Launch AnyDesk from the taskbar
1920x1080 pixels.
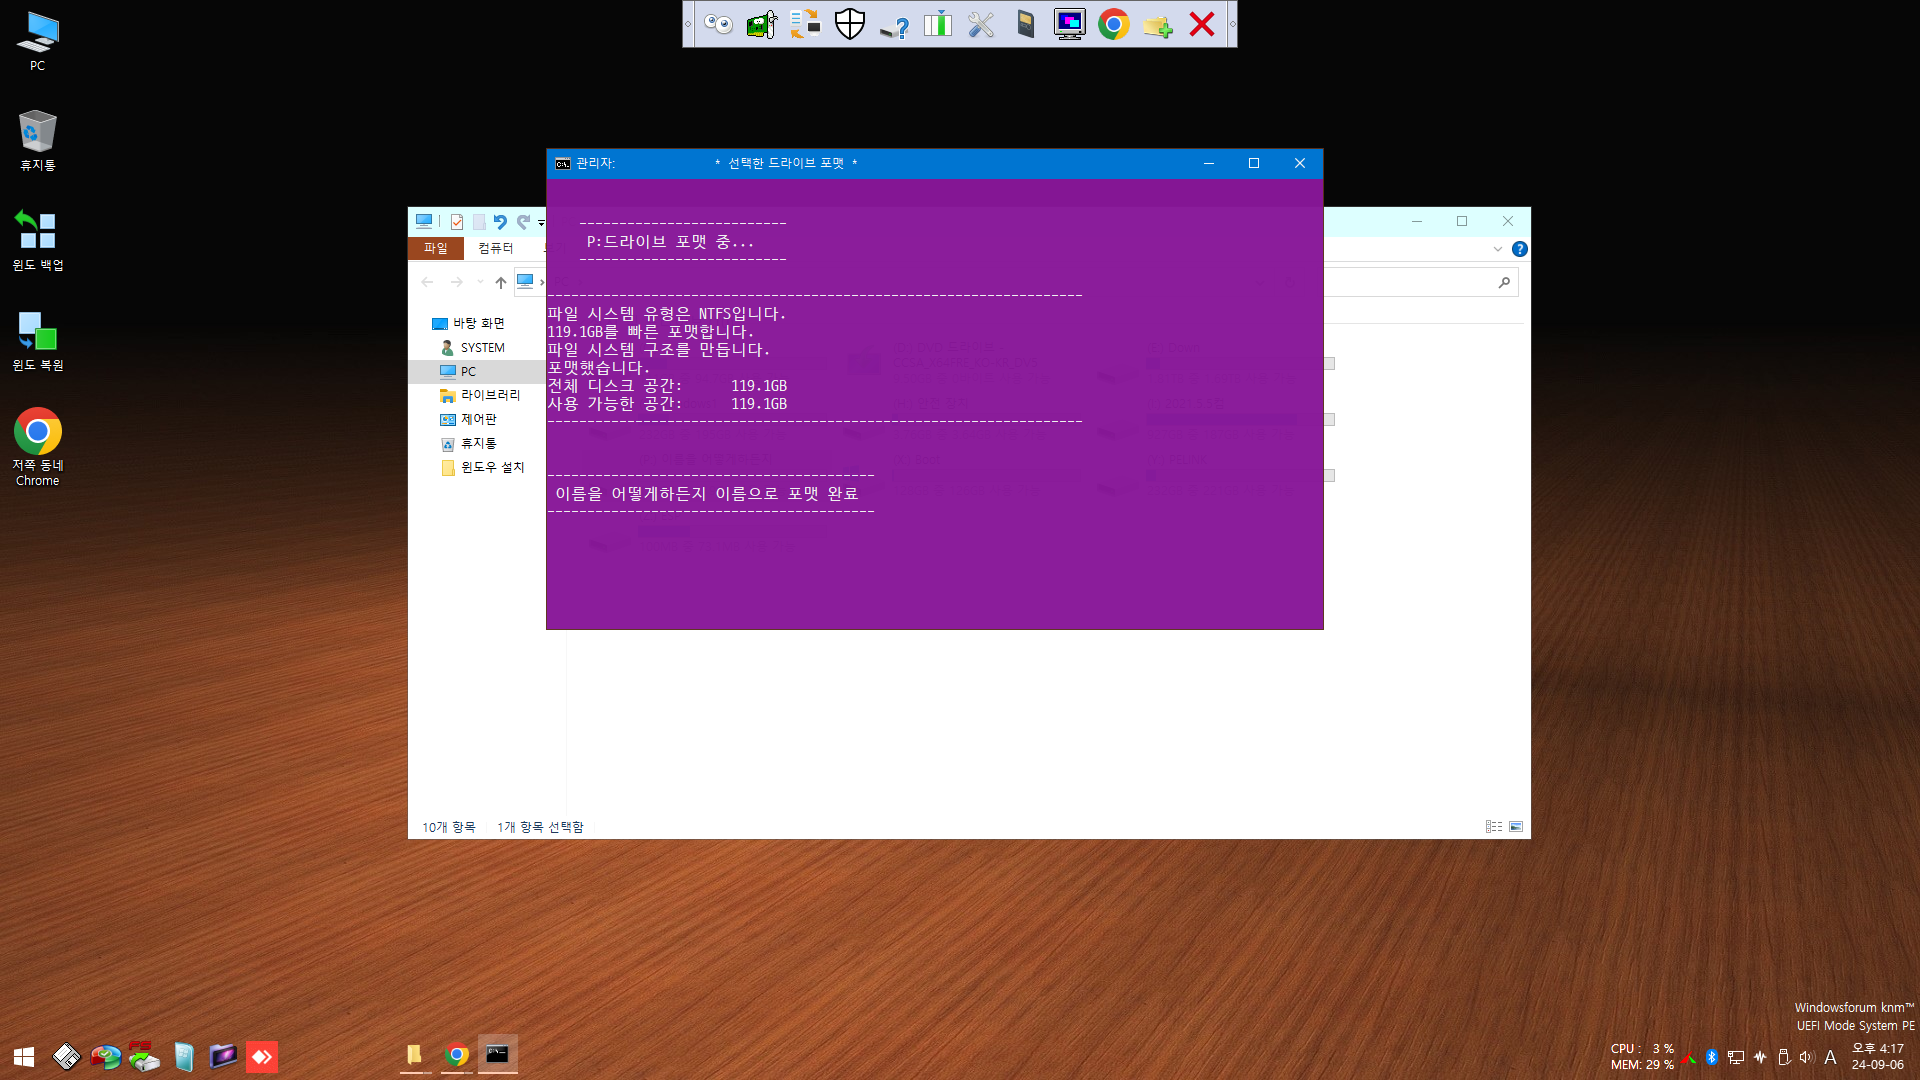pos(262,1057)
